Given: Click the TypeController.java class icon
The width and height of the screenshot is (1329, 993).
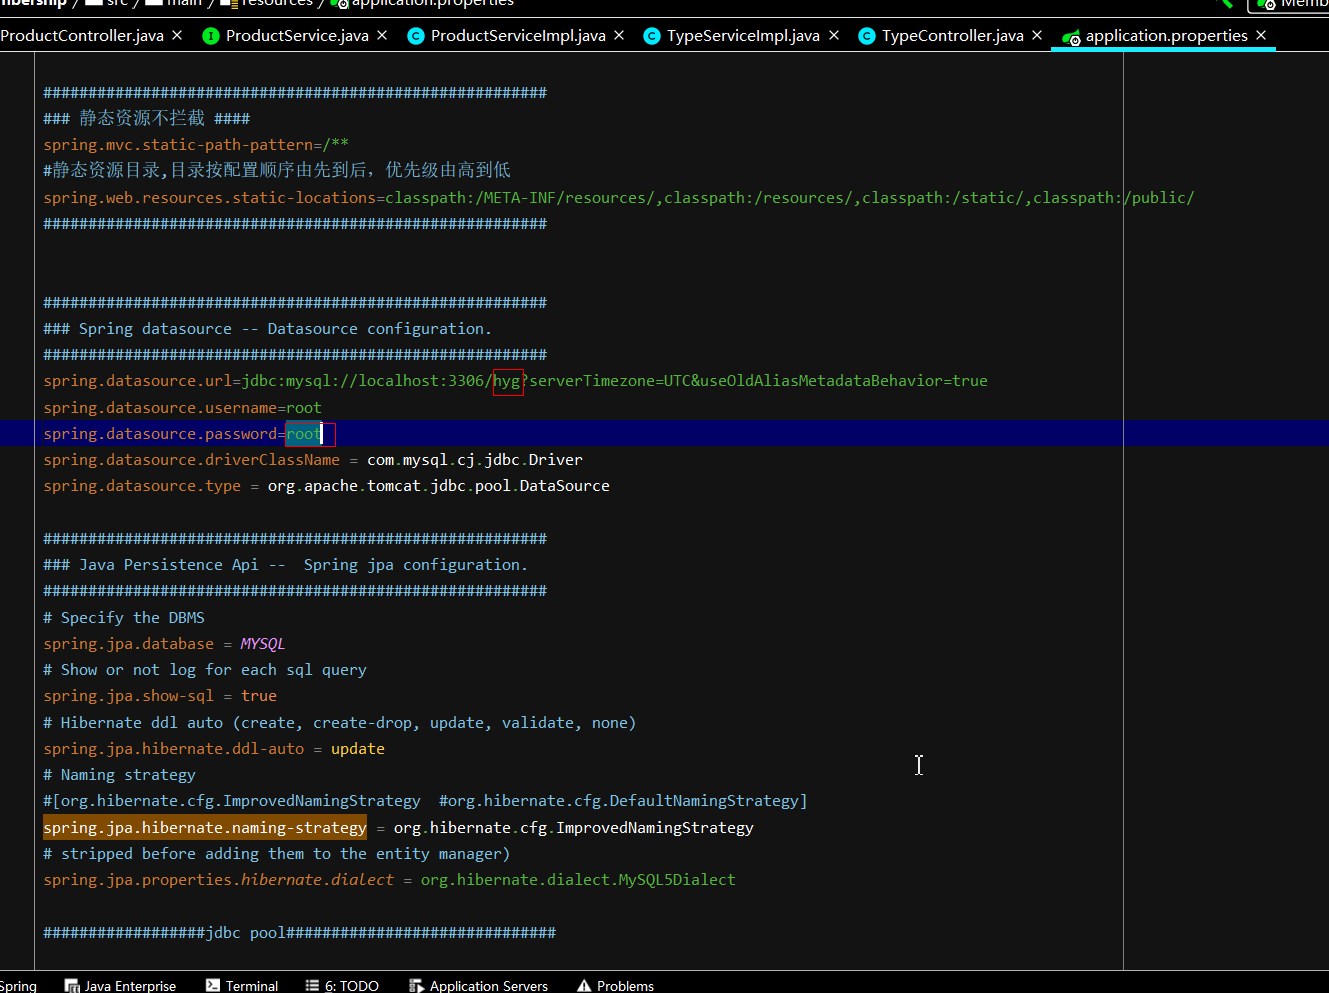Looking at the screenshot, I should pyautogui.click(x=867, y=36).
